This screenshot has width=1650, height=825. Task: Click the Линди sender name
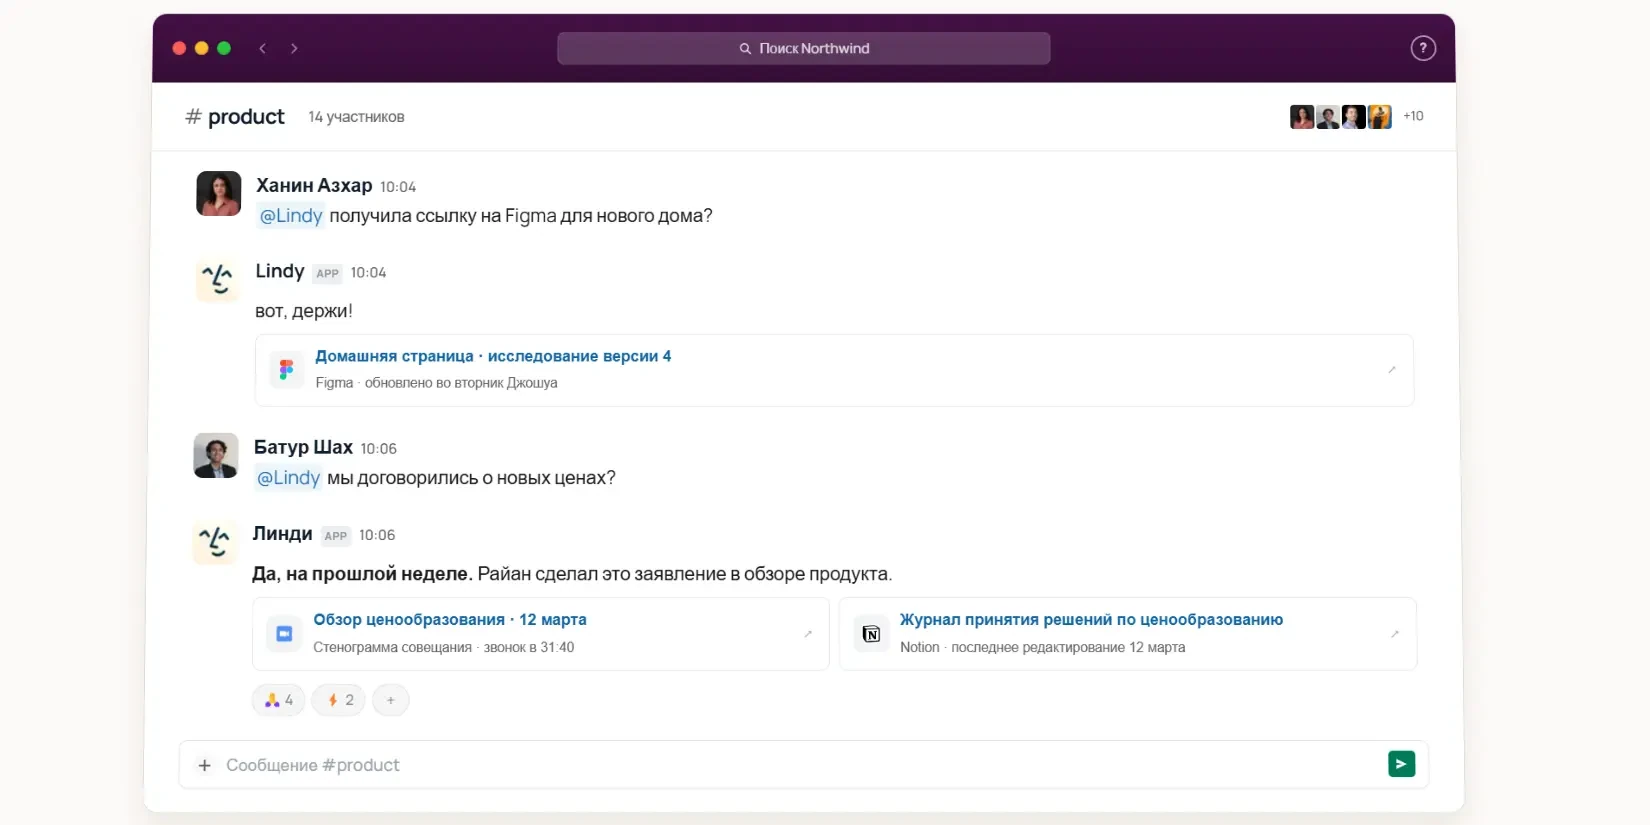[282, 534]
